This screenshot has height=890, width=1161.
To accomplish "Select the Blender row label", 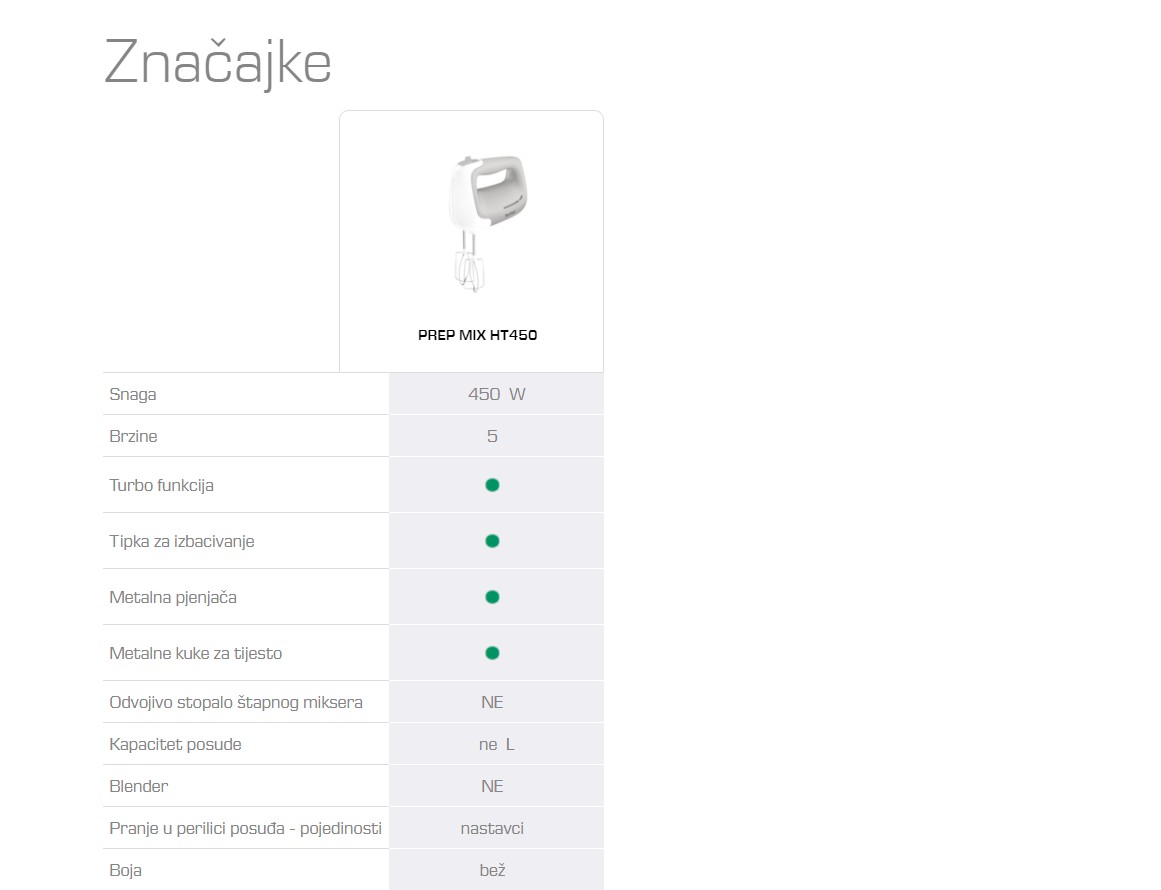I will (138, 786).
